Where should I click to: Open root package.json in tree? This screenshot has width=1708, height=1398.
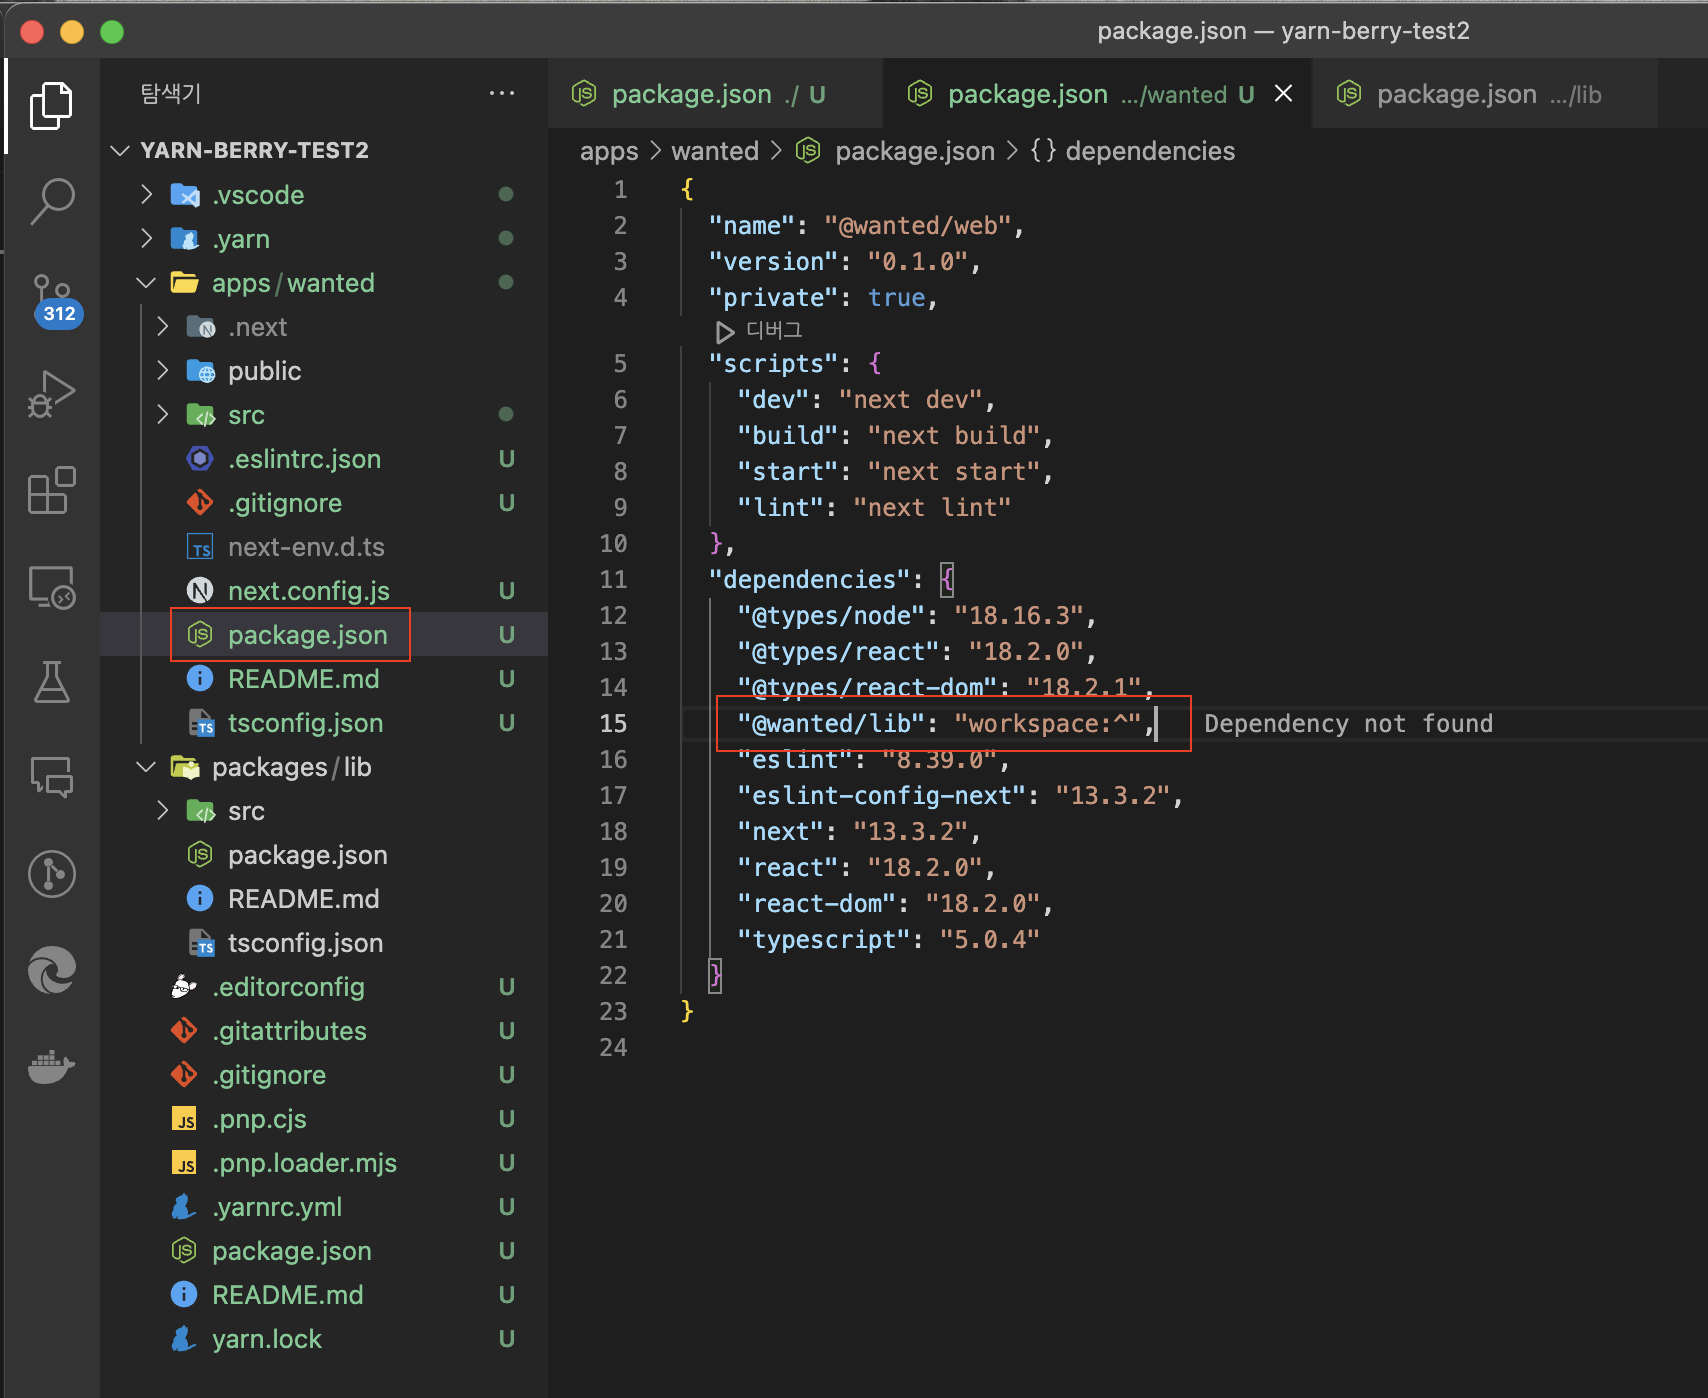pos(324,1251)
